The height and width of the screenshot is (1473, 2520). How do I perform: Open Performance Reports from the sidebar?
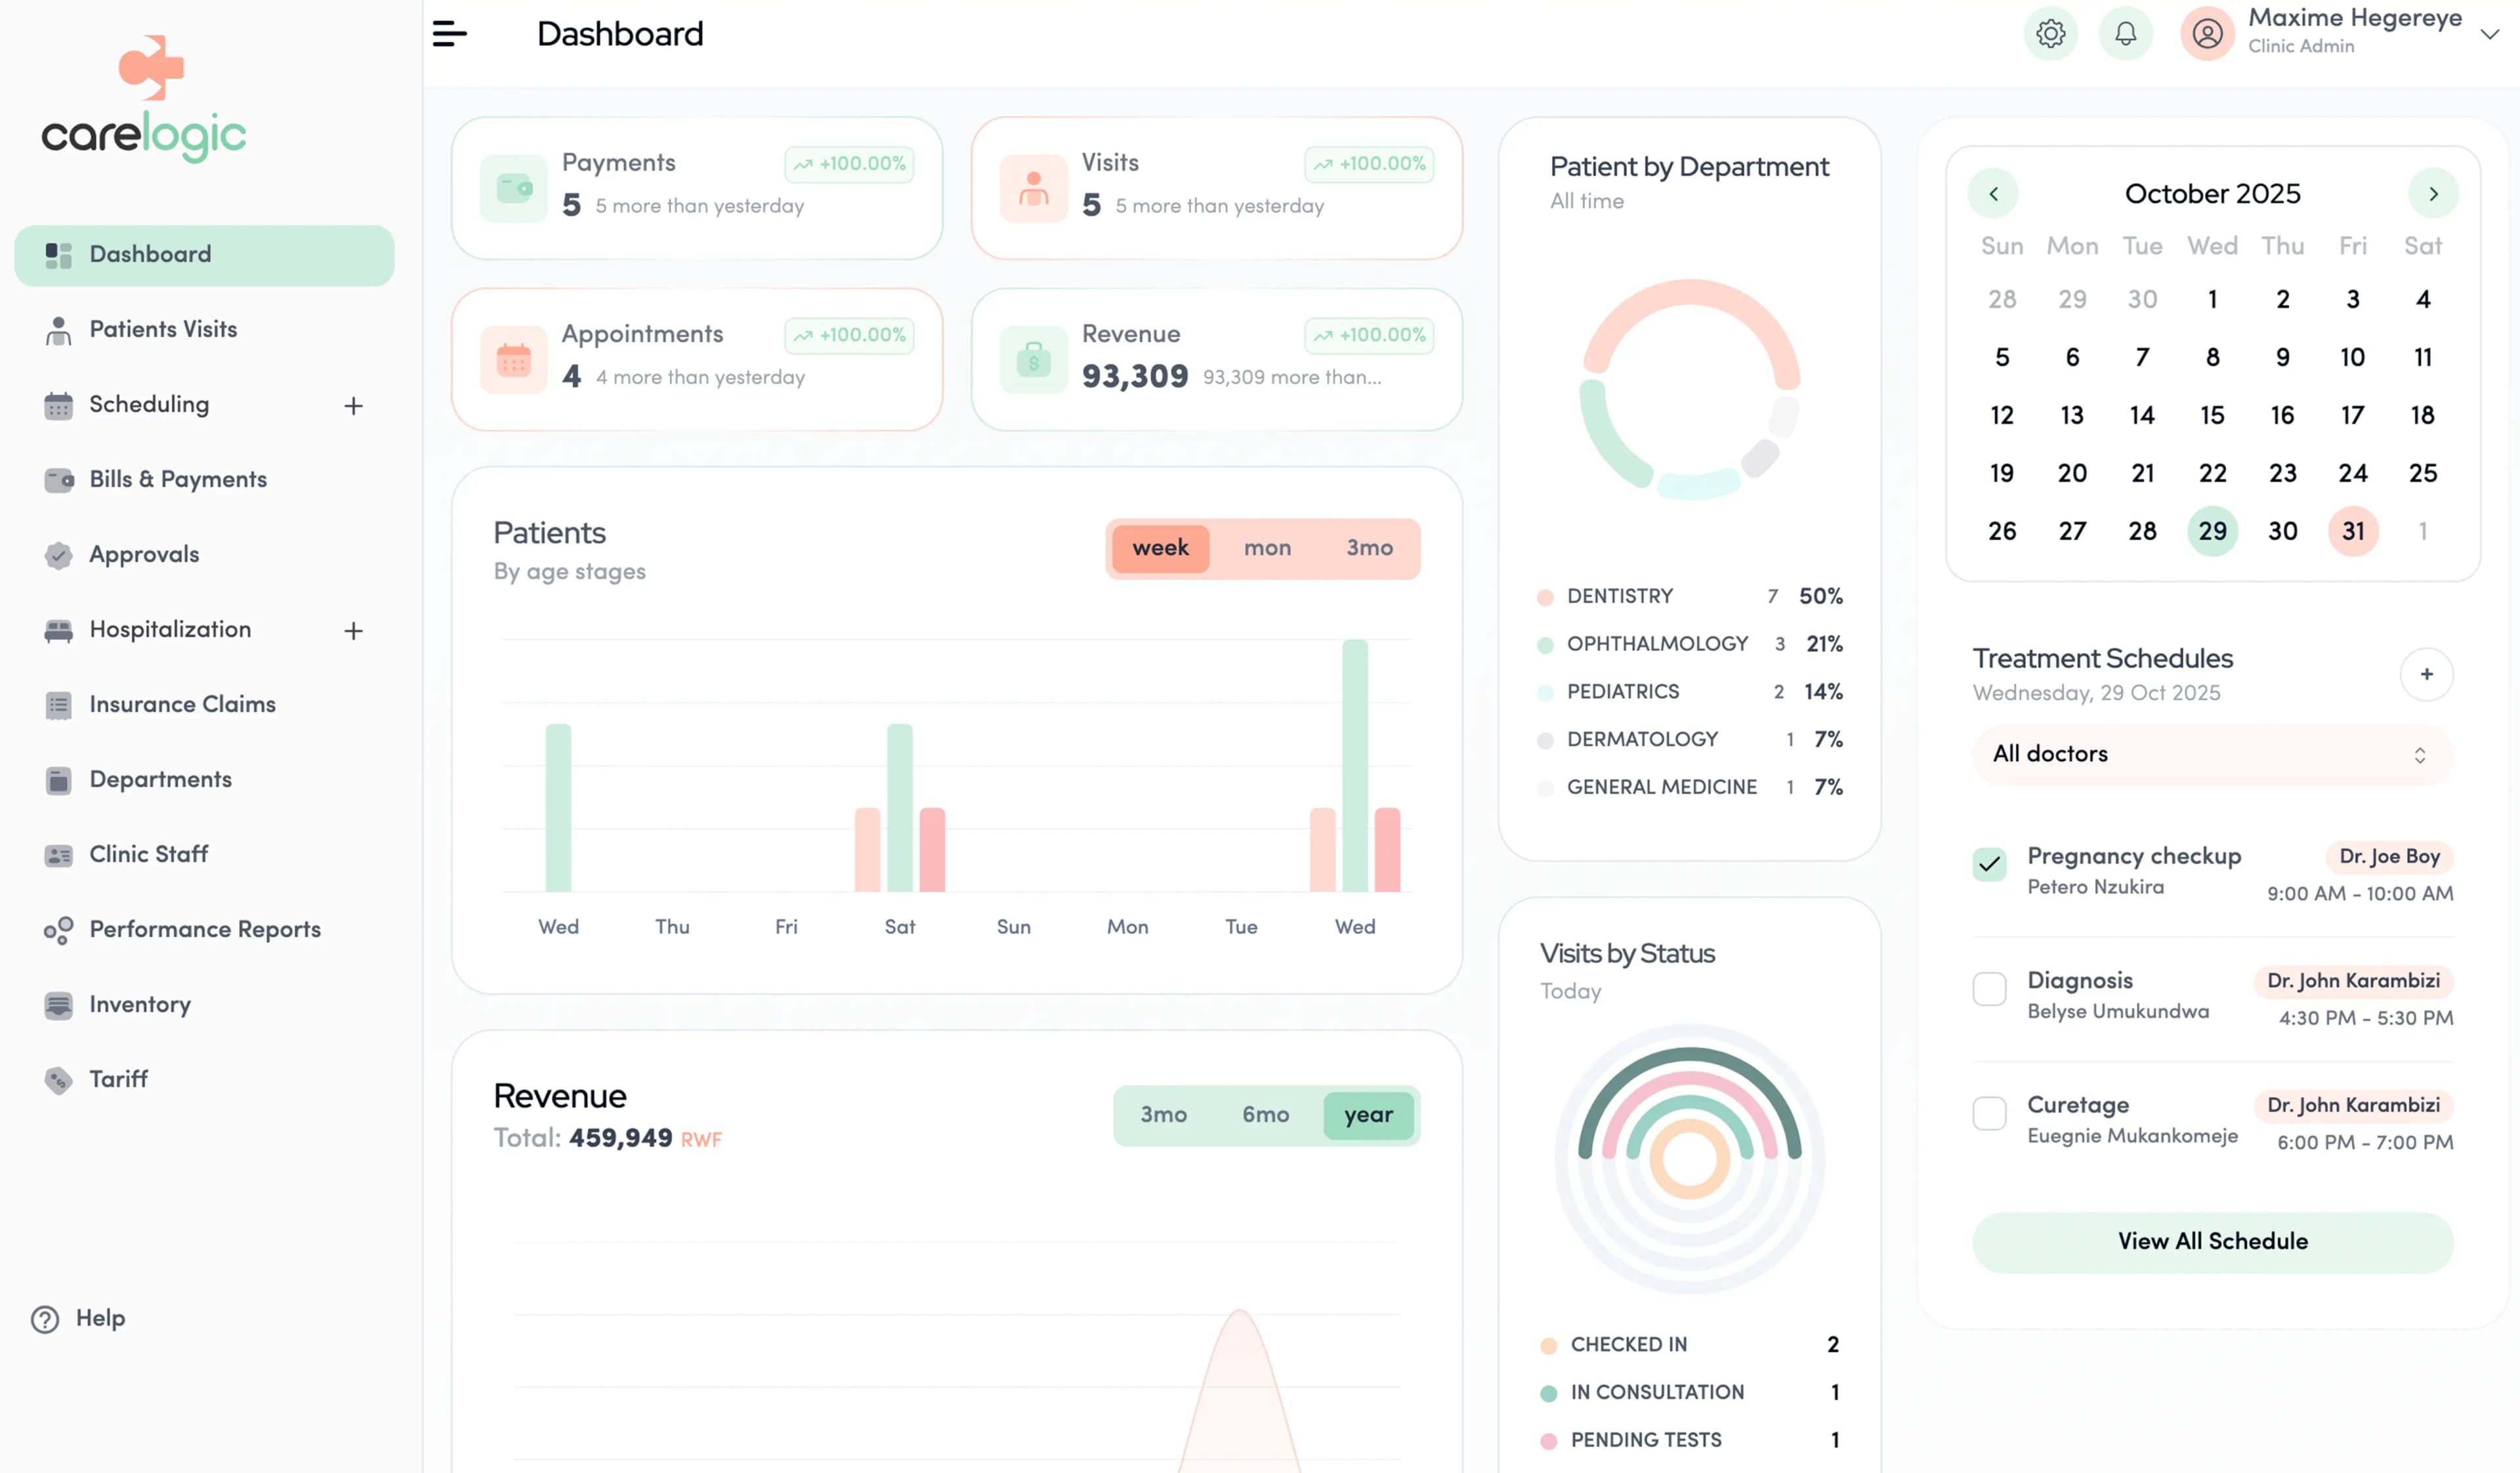click(x=205, y=929)
